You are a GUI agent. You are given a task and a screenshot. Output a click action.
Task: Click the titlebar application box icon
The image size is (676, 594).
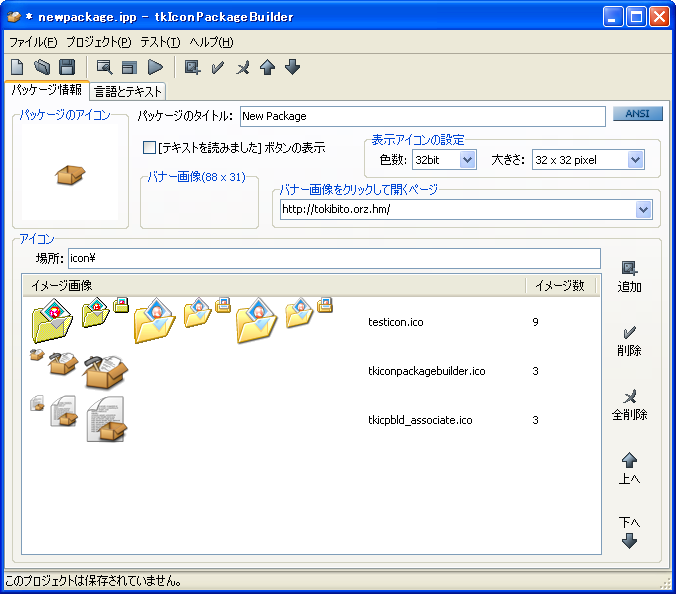tap(14, 17)
